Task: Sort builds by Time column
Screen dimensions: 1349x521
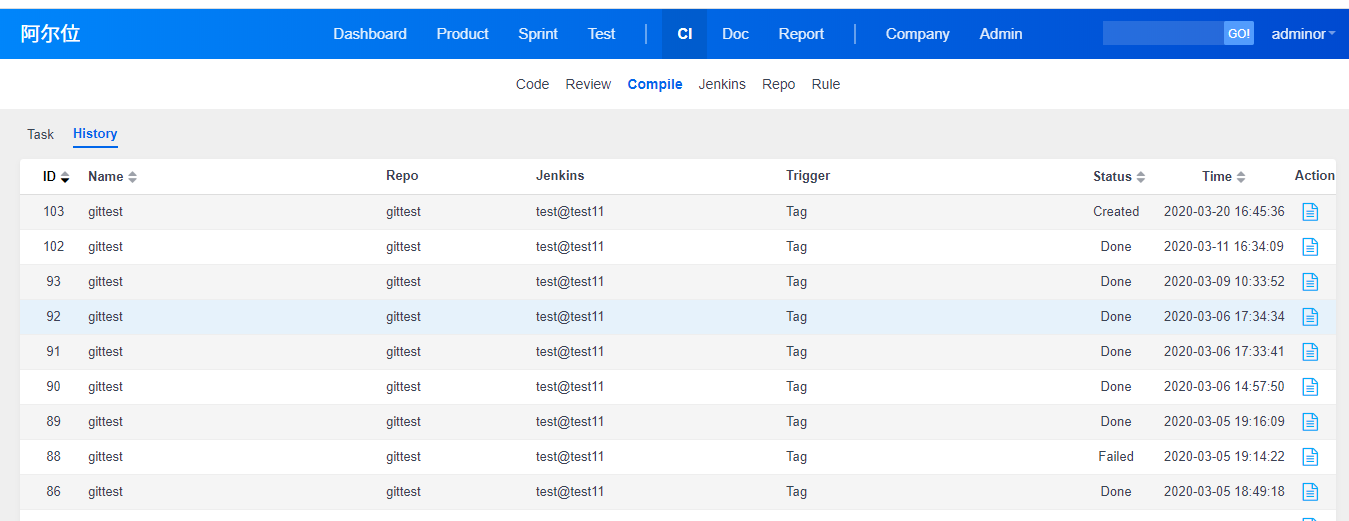Action: pyautogui.click(x=1223, y=177)
